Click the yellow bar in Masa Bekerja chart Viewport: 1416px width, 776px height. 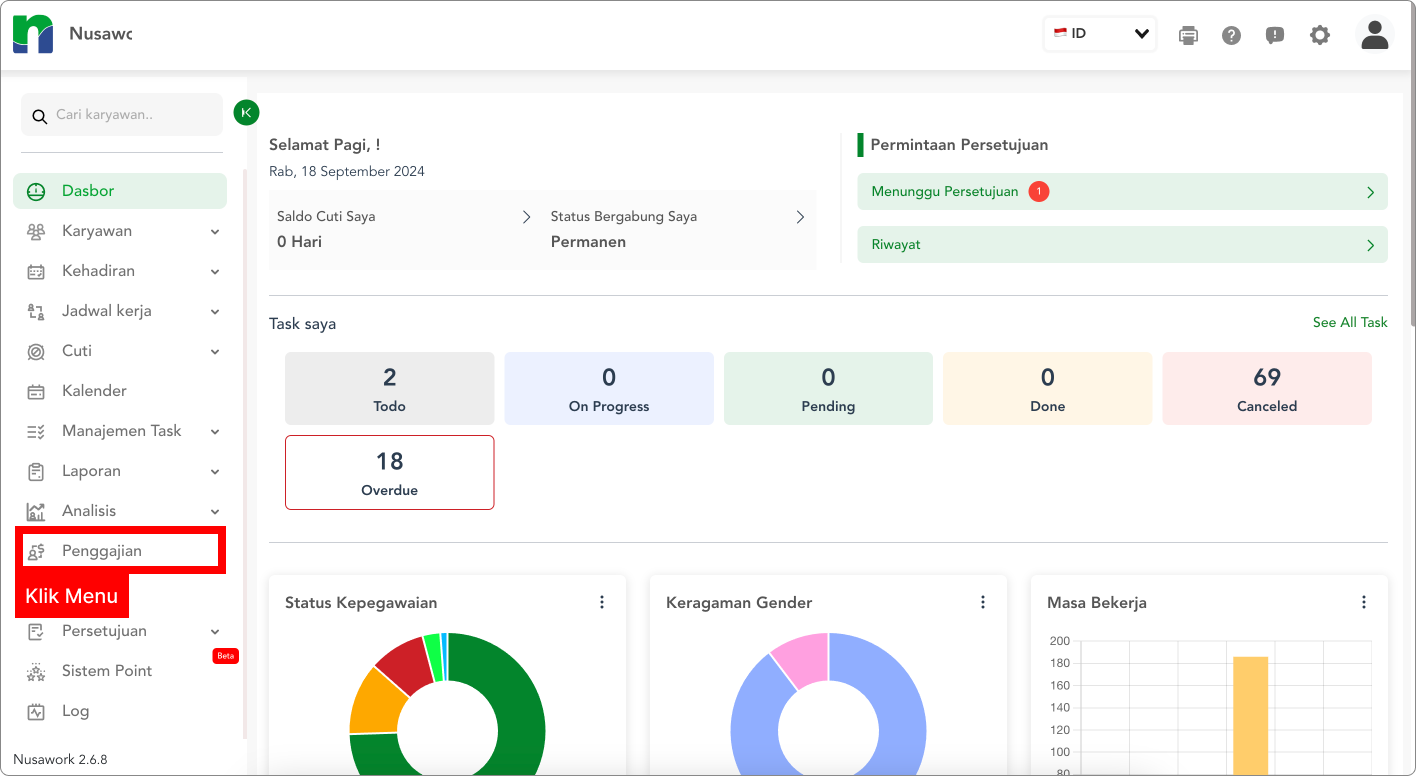click(1250, 716)
